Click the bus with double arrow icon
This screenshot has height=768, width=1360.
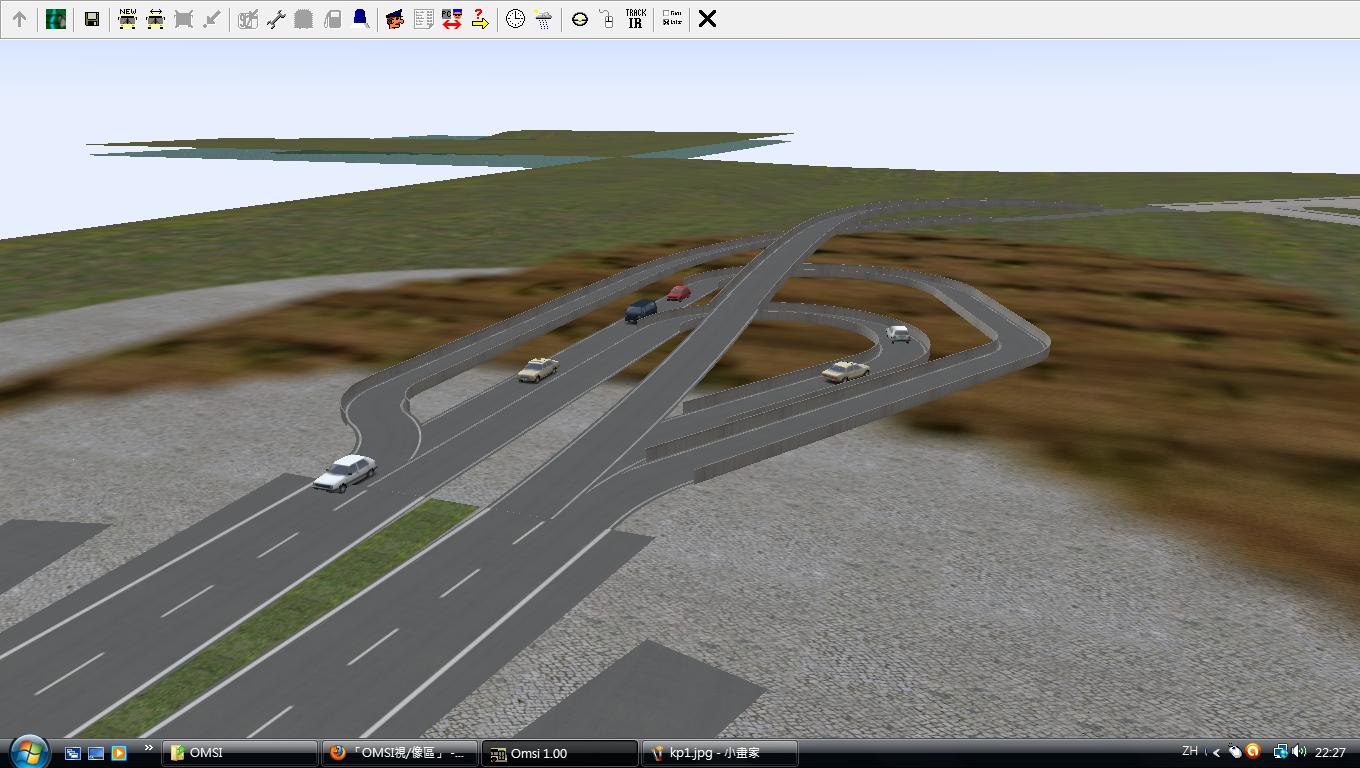[155, 19]
